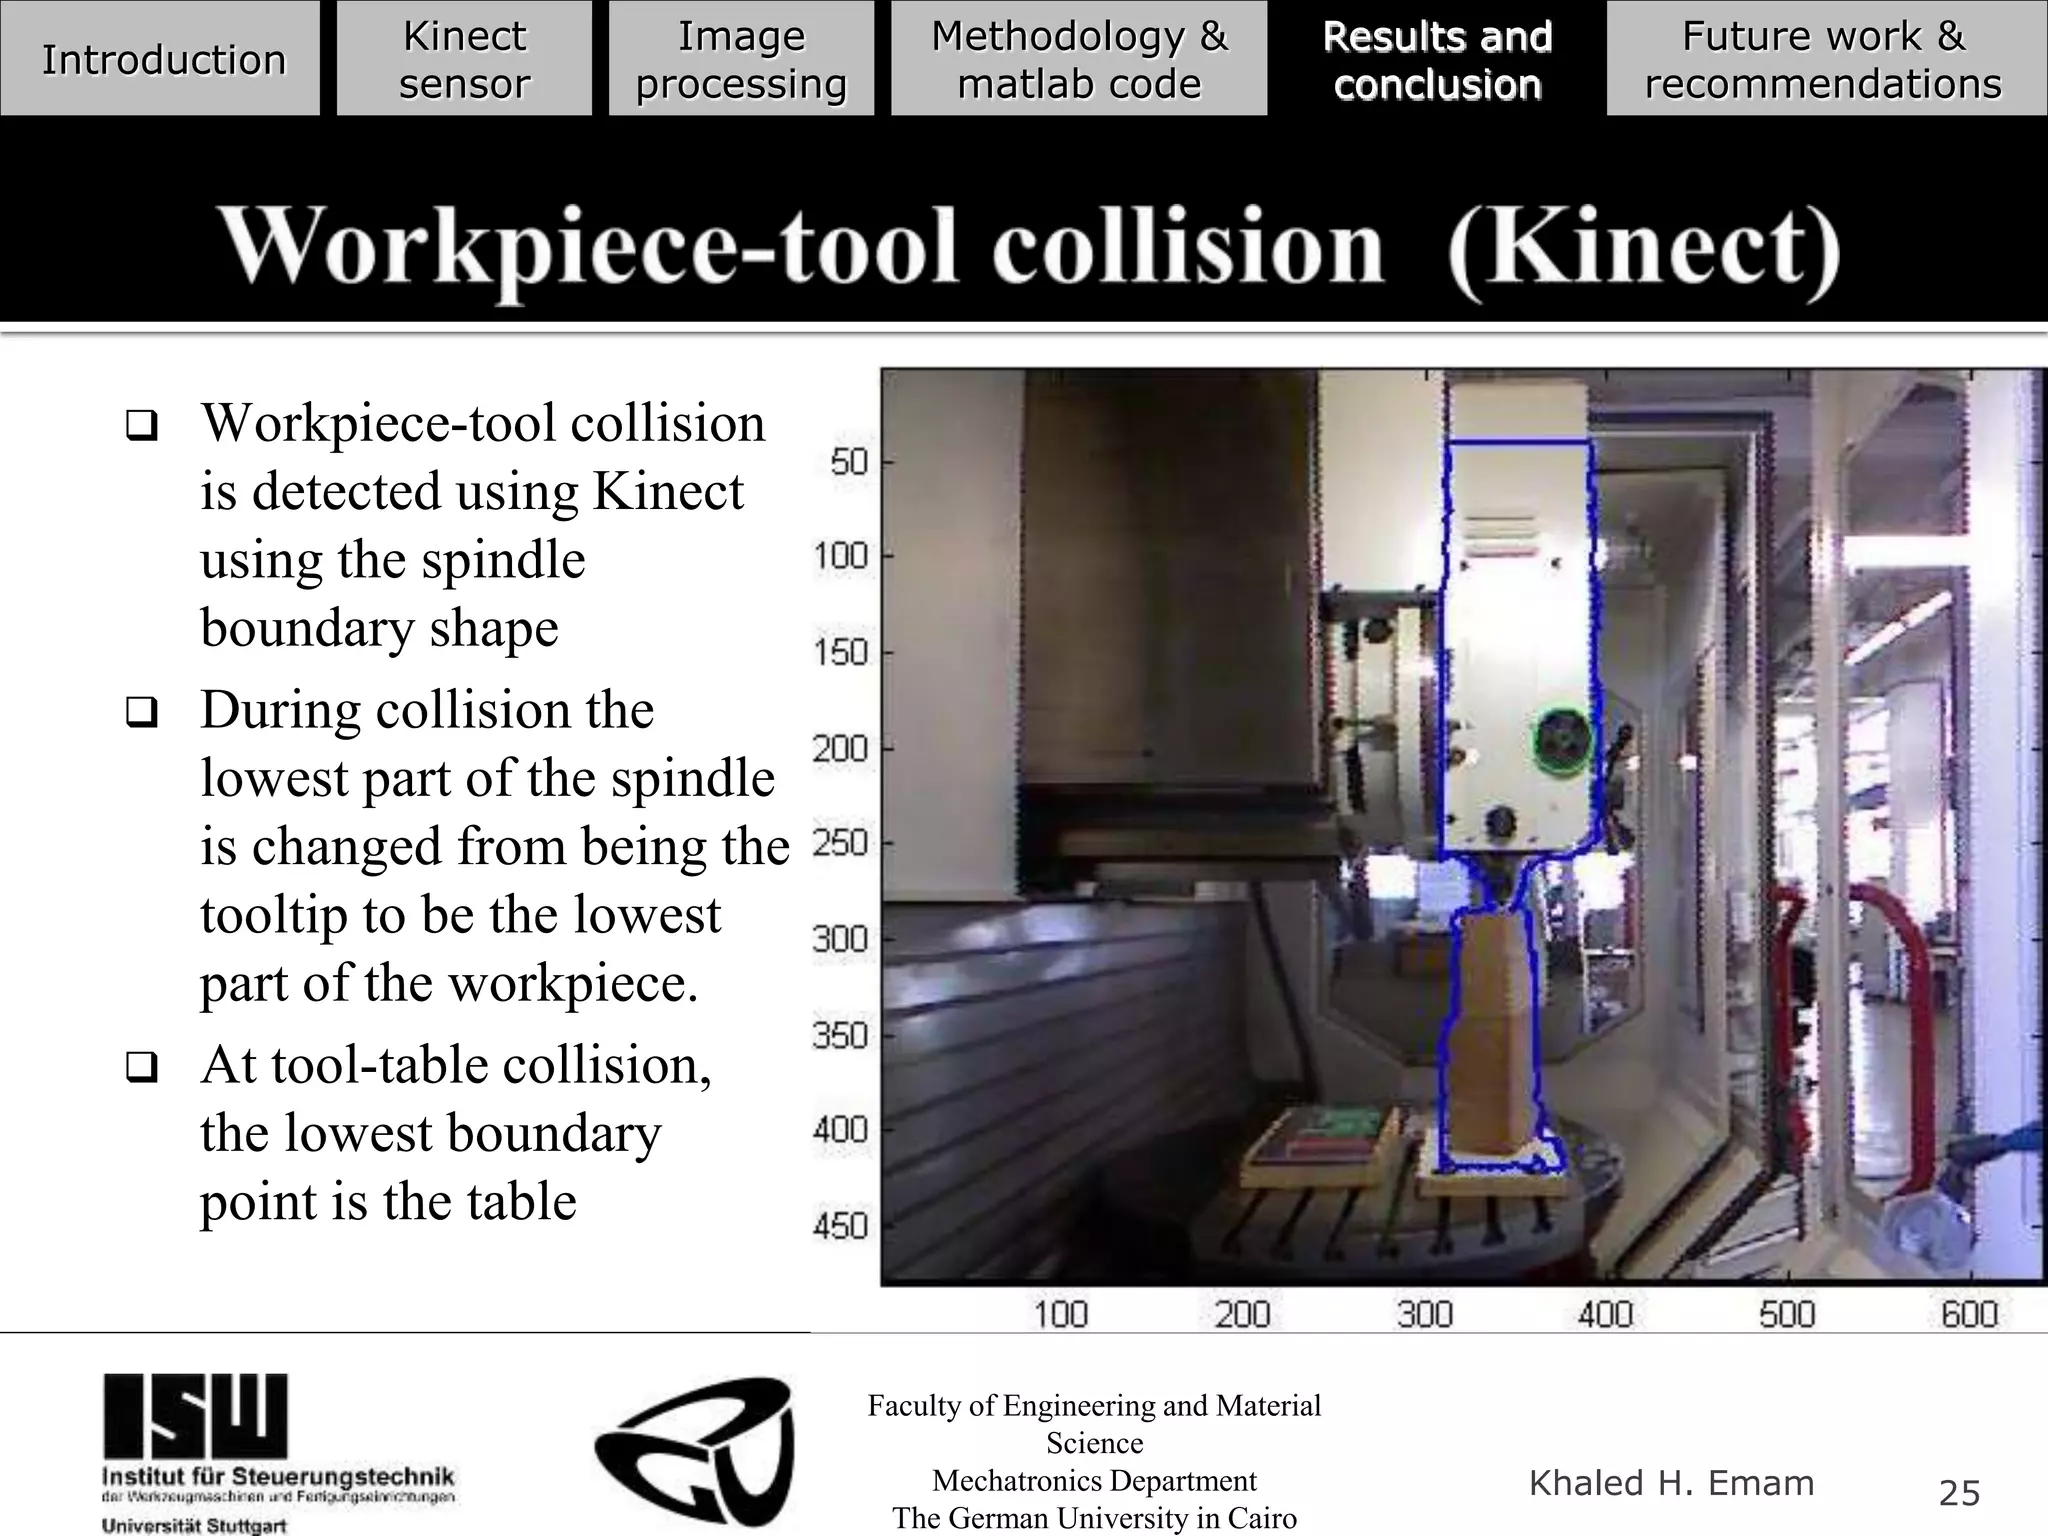Viewport: 2048px width, 1536px height.
Task: Go to Methodology & matlab code tab
Action: tap(1079, 58)
